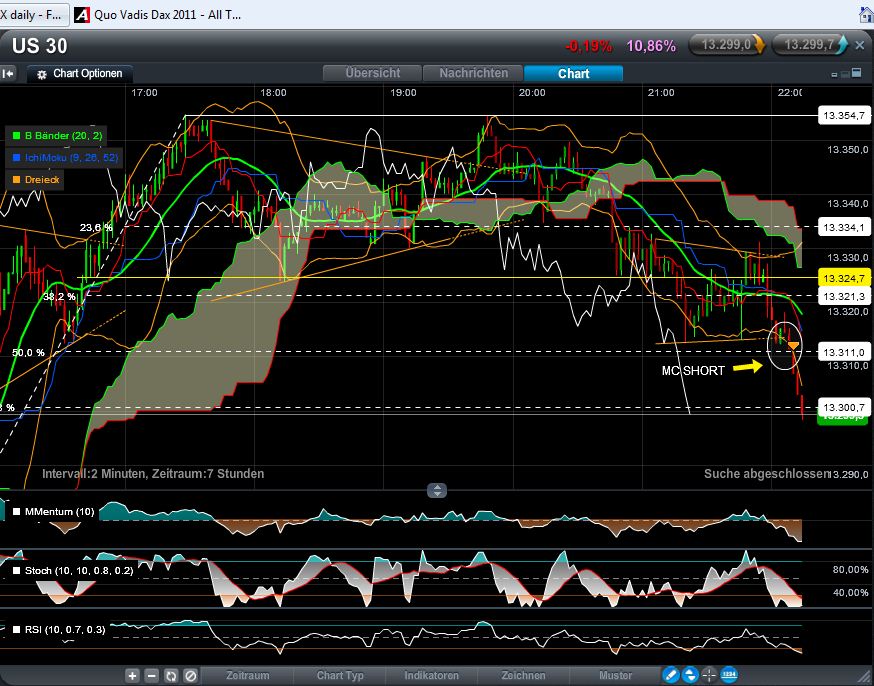
Task: Click the 13.354,7 price level label
Action: click(844, 115)
